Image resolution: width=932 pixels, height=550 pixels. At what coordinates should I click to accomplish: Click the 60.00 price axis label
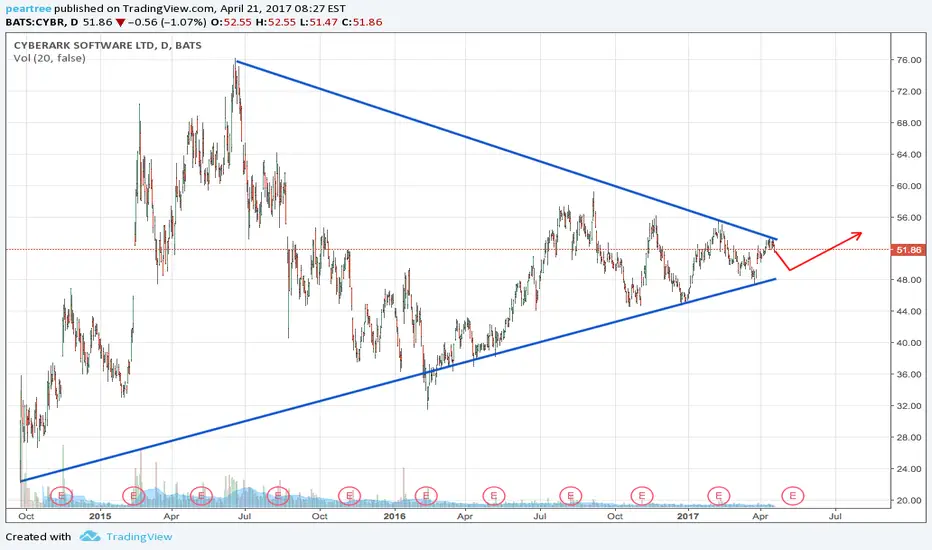[909, 186]
